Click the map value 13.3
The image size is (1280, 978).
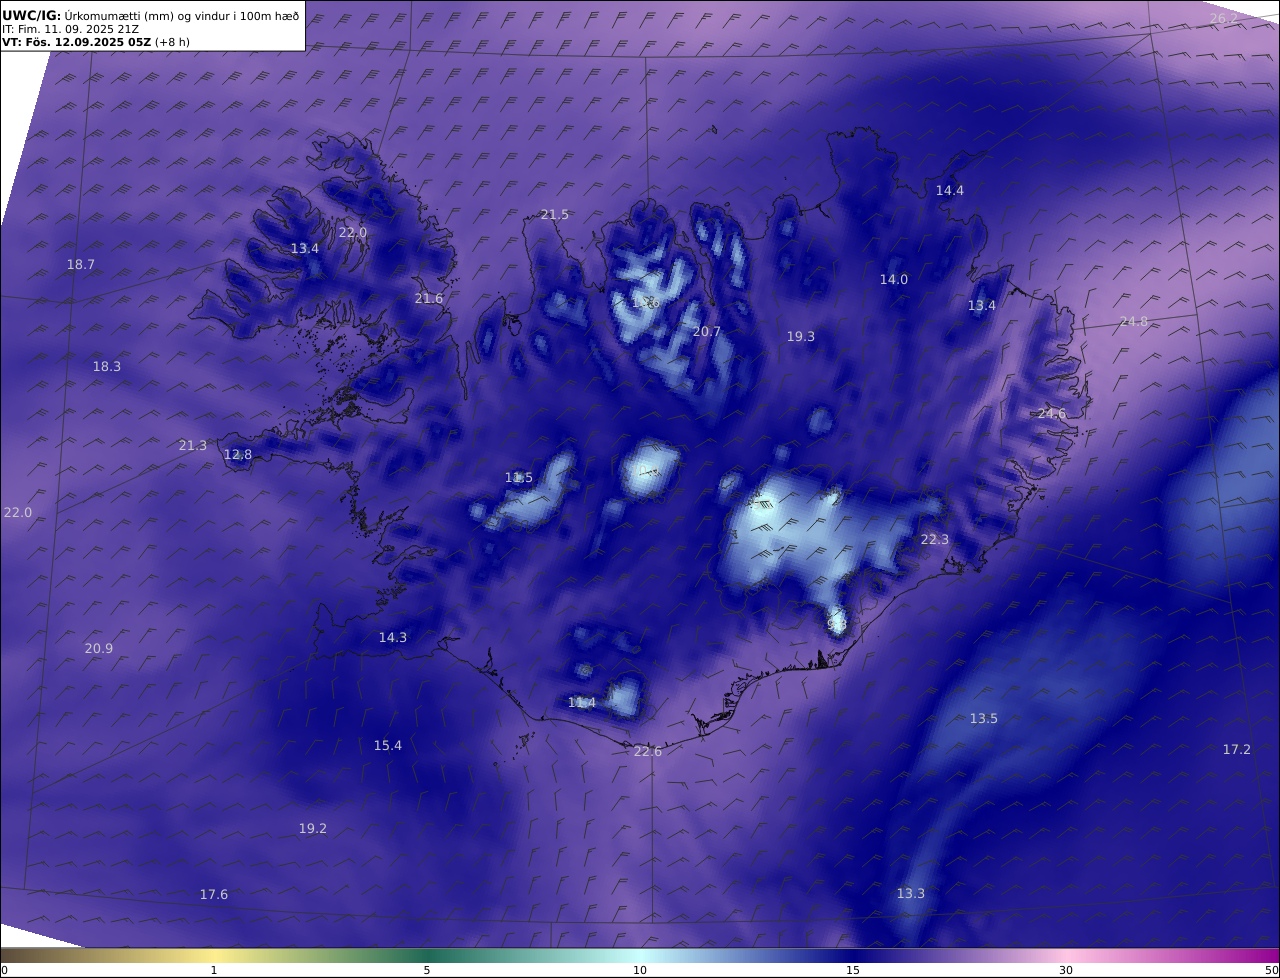coord(911,893)
